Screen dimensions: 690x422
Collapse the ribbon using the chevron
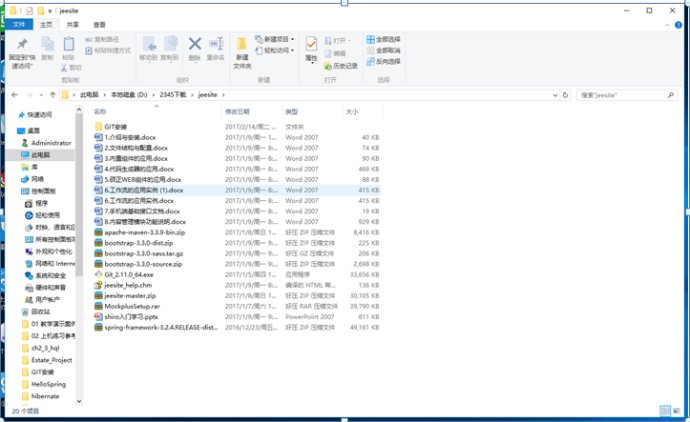(x=667, y=26)
